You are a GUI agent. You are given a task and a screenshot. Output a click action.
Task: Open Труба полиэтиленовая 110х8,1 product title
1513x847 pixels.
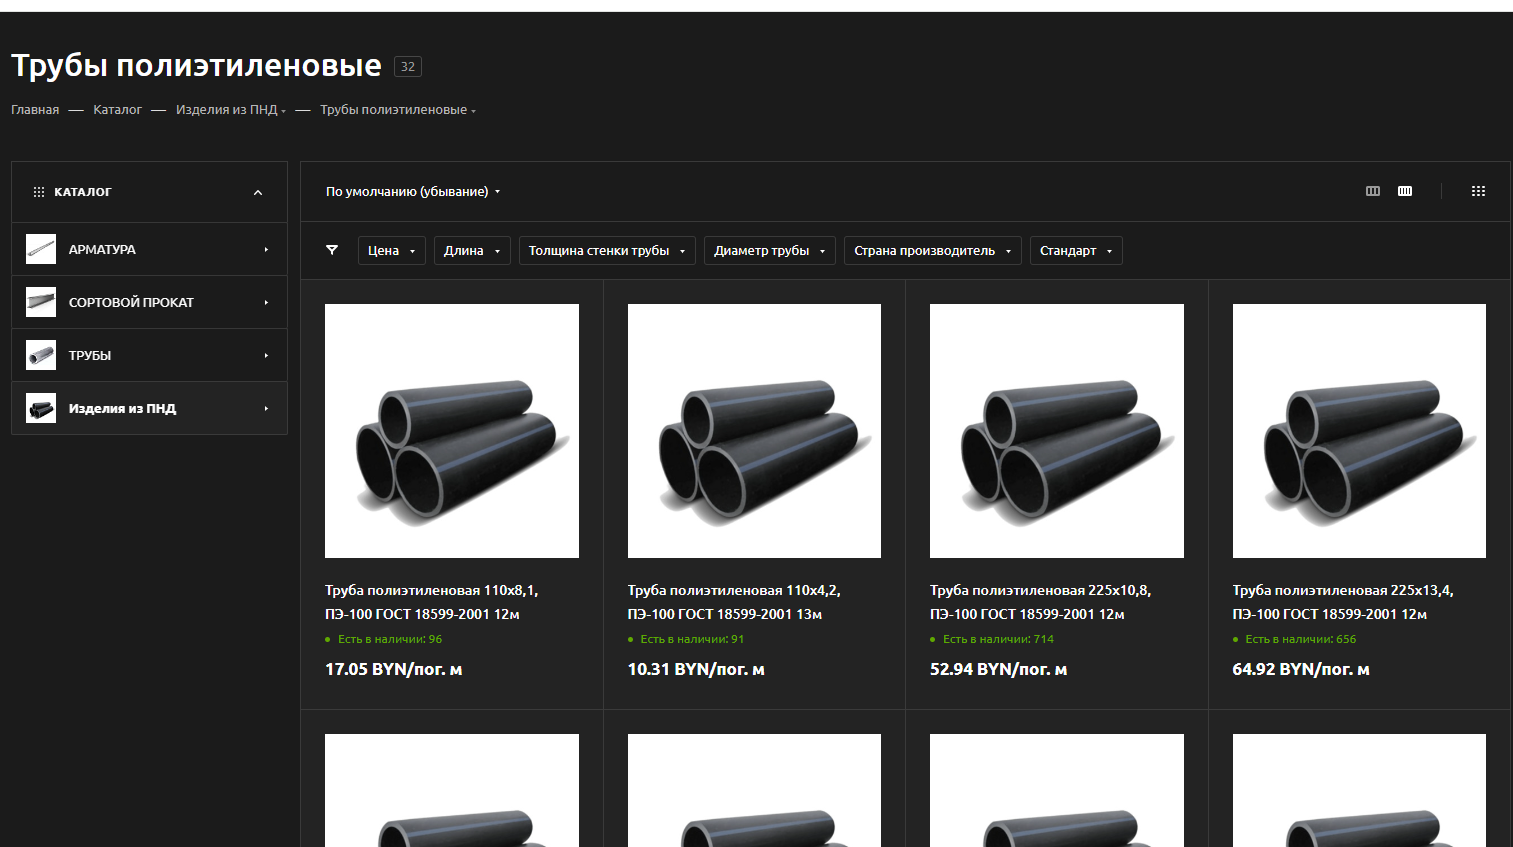pyautogui.click(x=432, y=602)
